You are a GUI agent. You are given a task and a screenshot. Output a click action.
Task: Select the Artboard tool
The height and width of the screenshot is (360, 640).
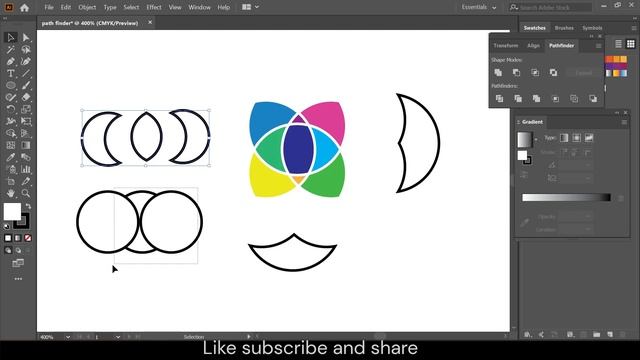point(11,181)
